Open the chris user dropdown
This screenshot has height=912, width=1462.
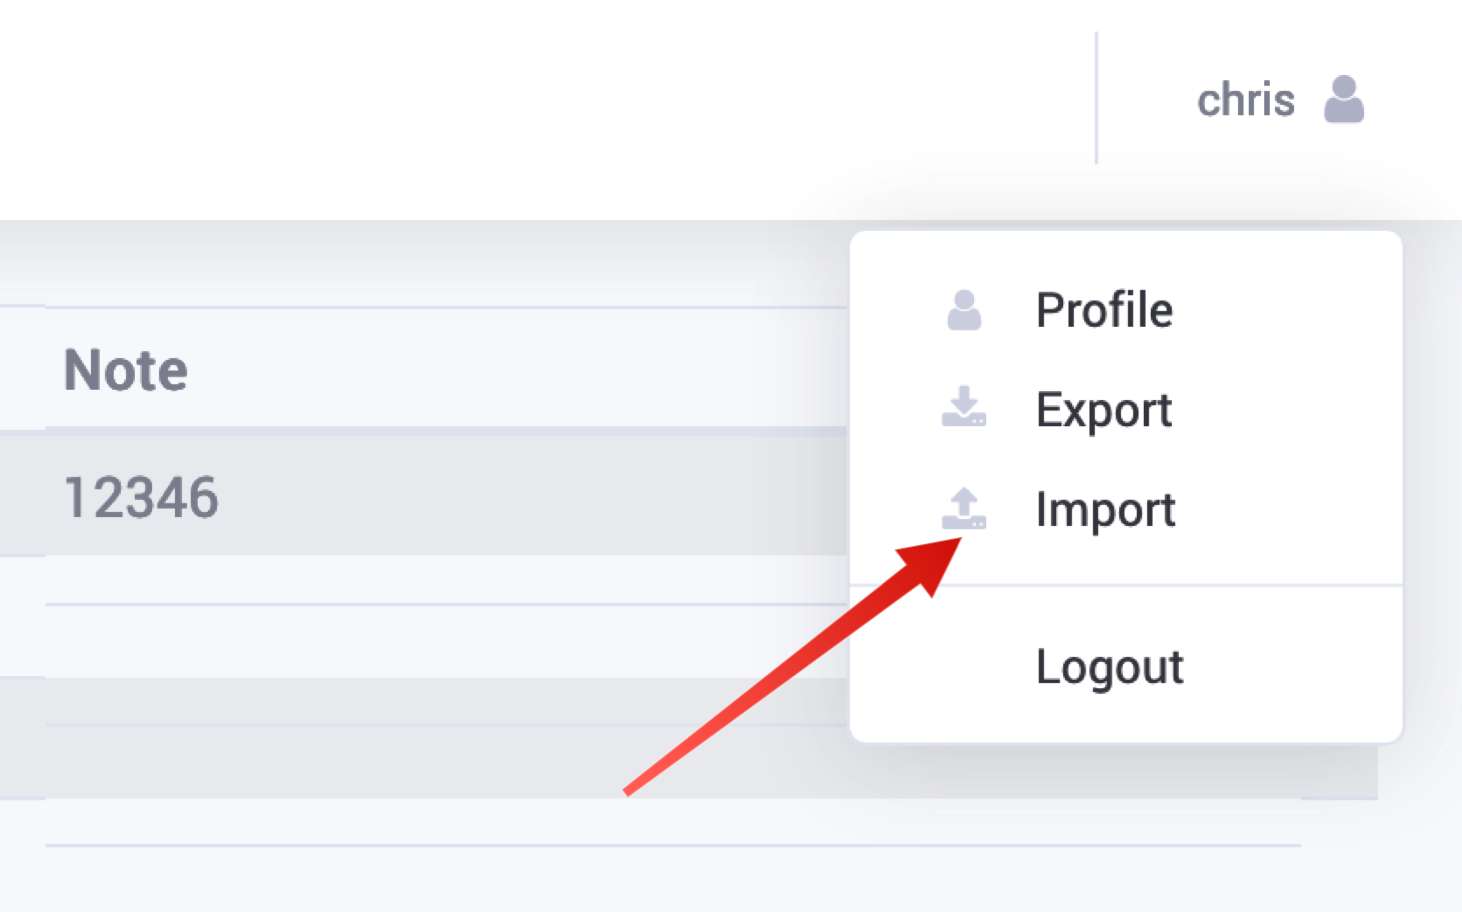click(1280, 99)
